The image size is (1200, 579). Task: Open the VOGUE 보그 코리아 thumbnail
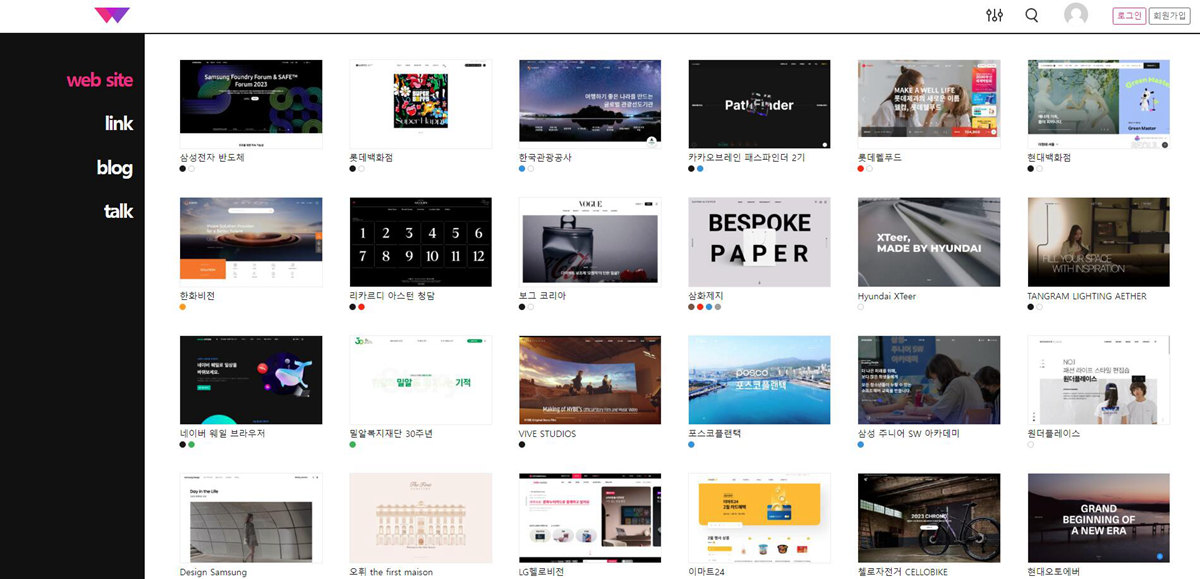pos(590,242)
